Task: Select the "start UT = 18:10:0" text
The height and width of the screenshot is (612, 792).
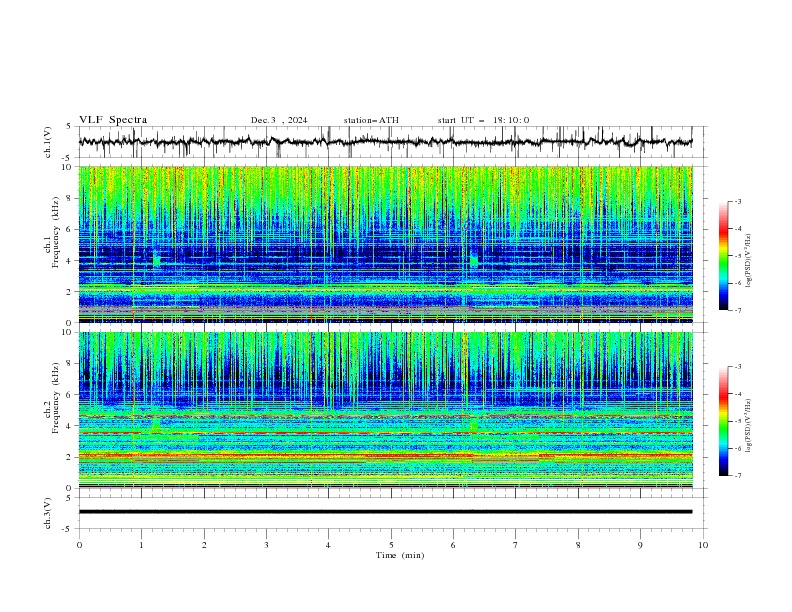Action: point(483,120)
